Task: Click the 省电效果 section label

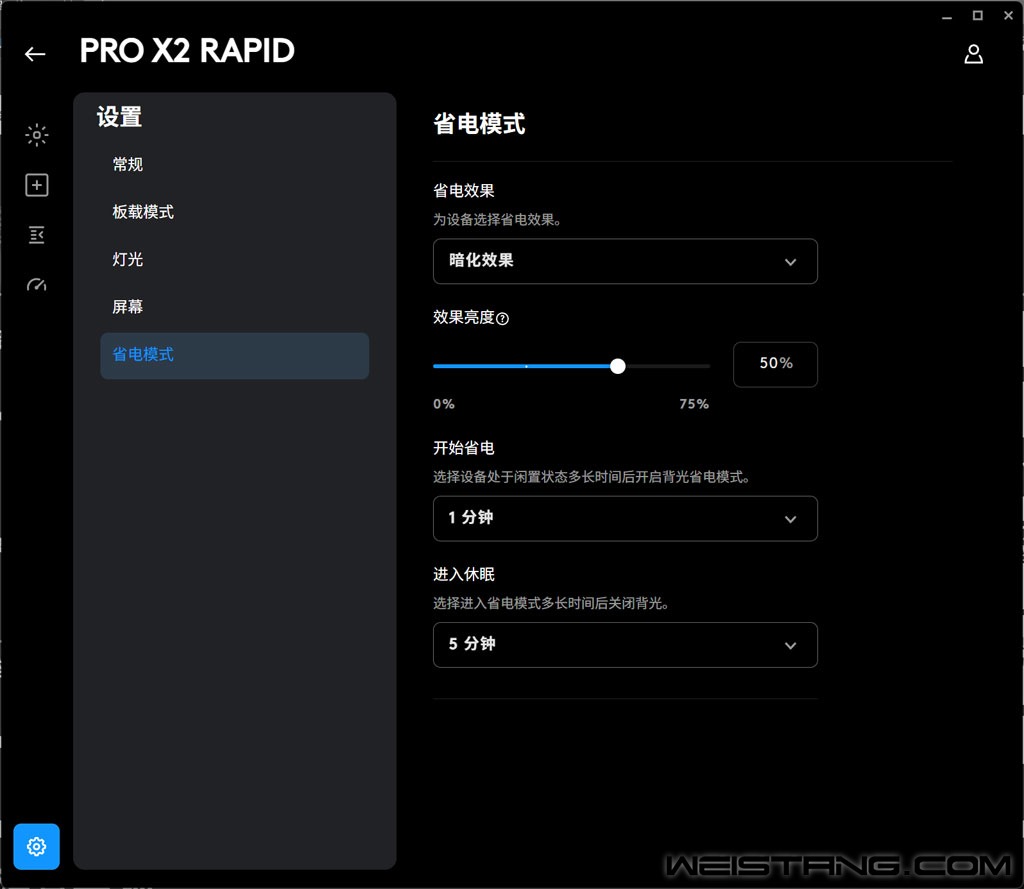Action: tap(464, 191)
